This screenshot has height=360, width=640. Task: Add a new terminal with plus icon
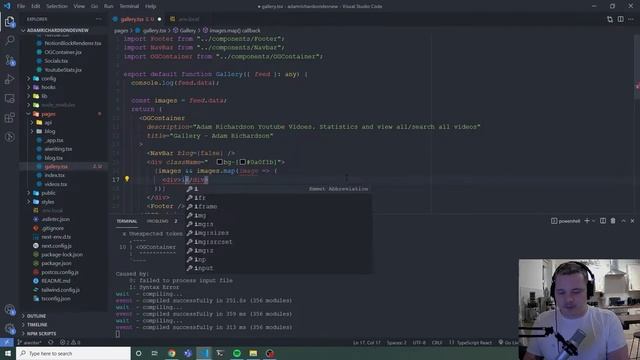pyautogui.click(x=587, y=221)
